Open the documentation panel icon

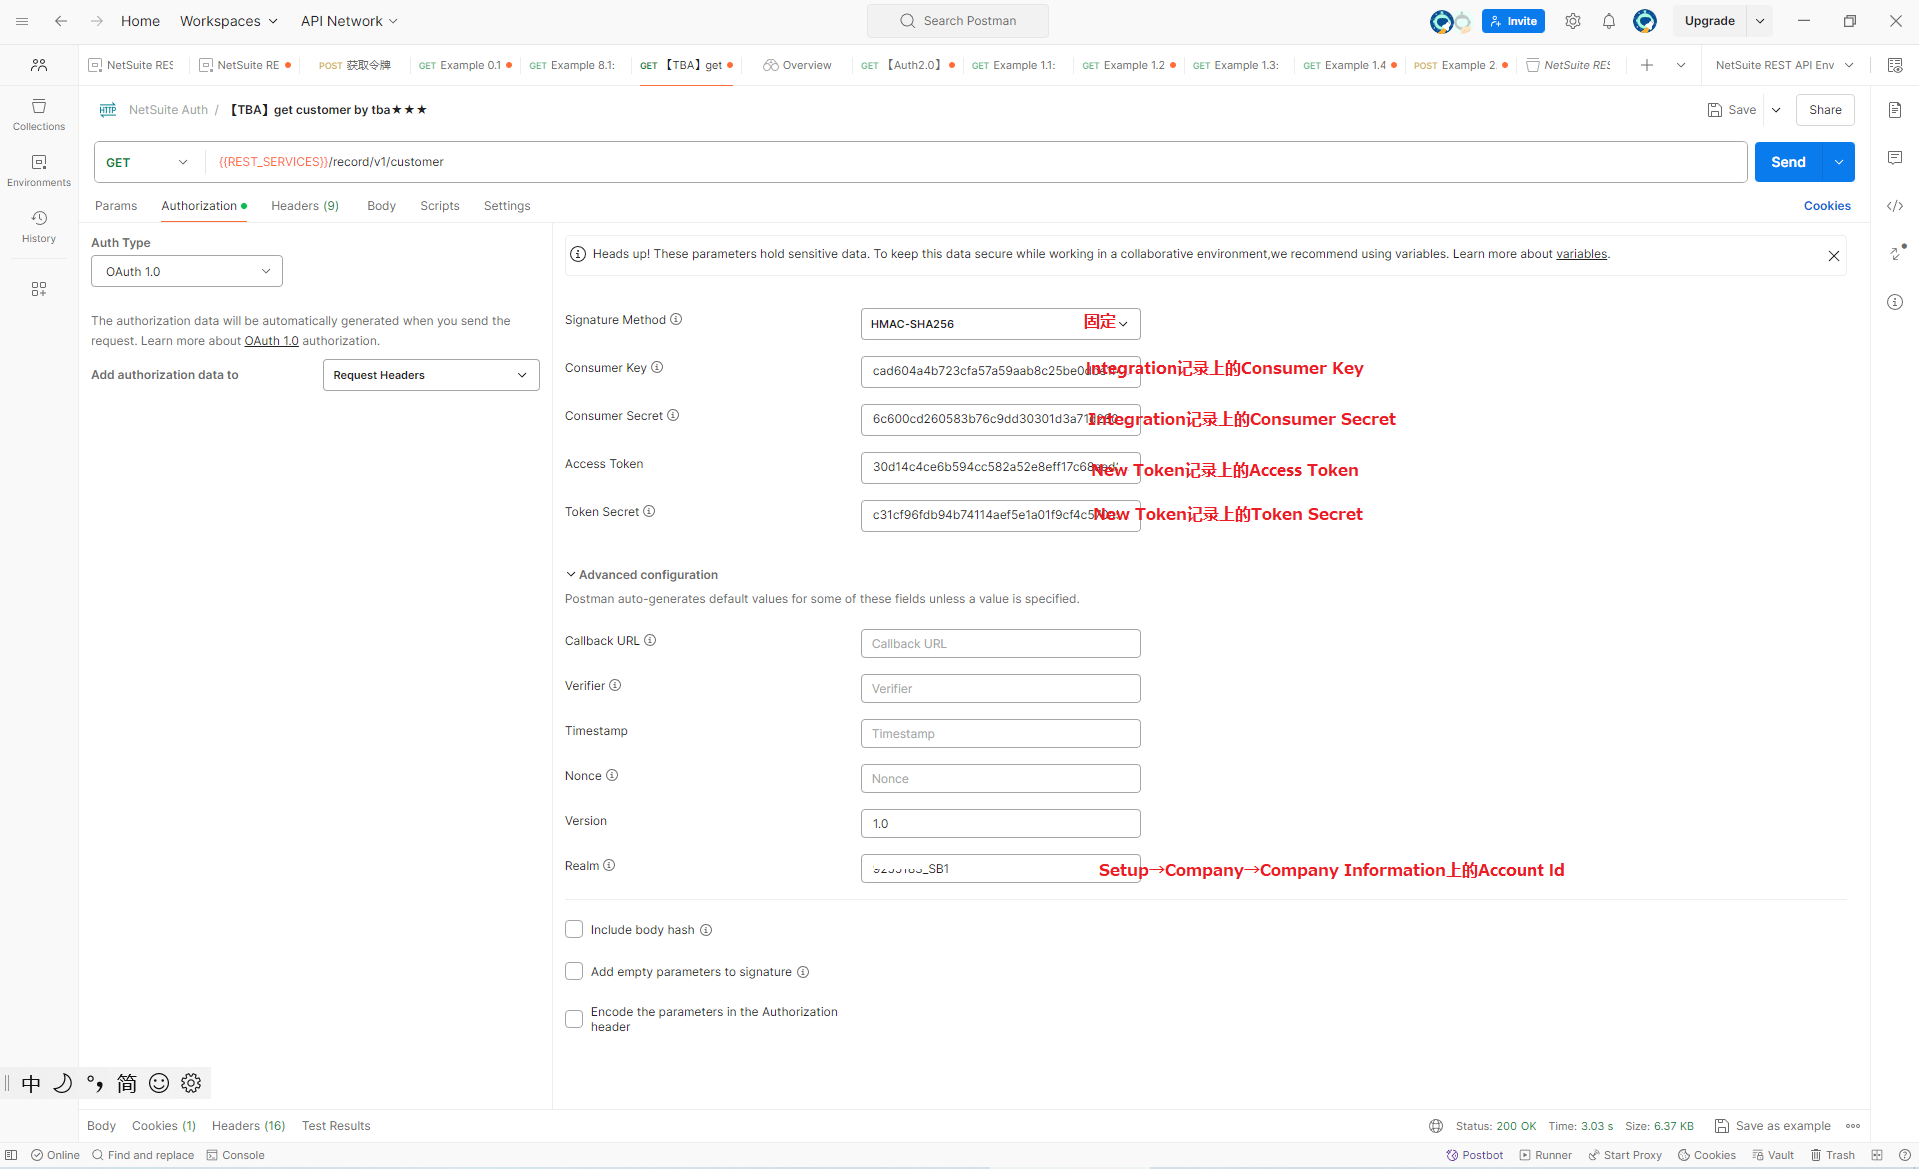pyautogui.click(x=1895, y=110)
